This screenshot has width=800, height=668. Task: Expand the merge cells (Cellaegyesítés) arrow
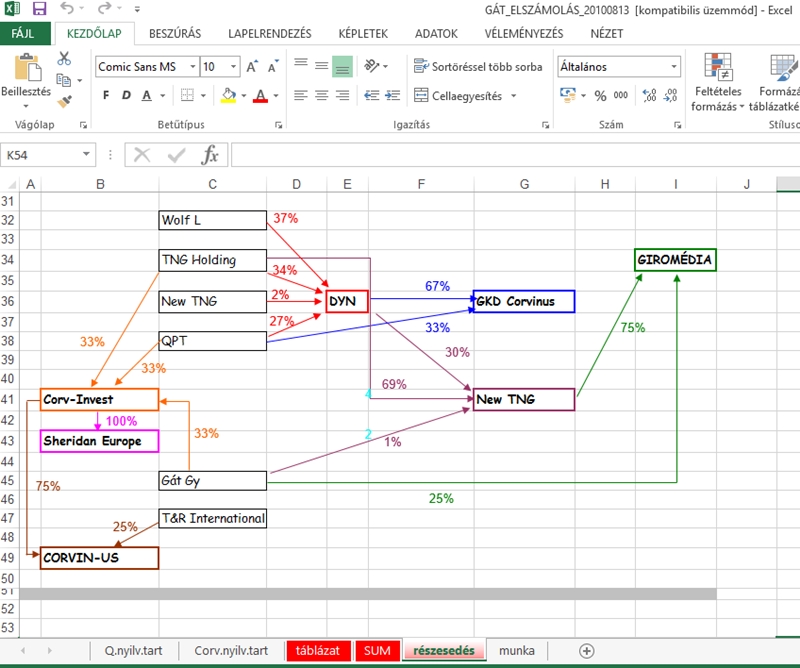[x=514, y=95]
